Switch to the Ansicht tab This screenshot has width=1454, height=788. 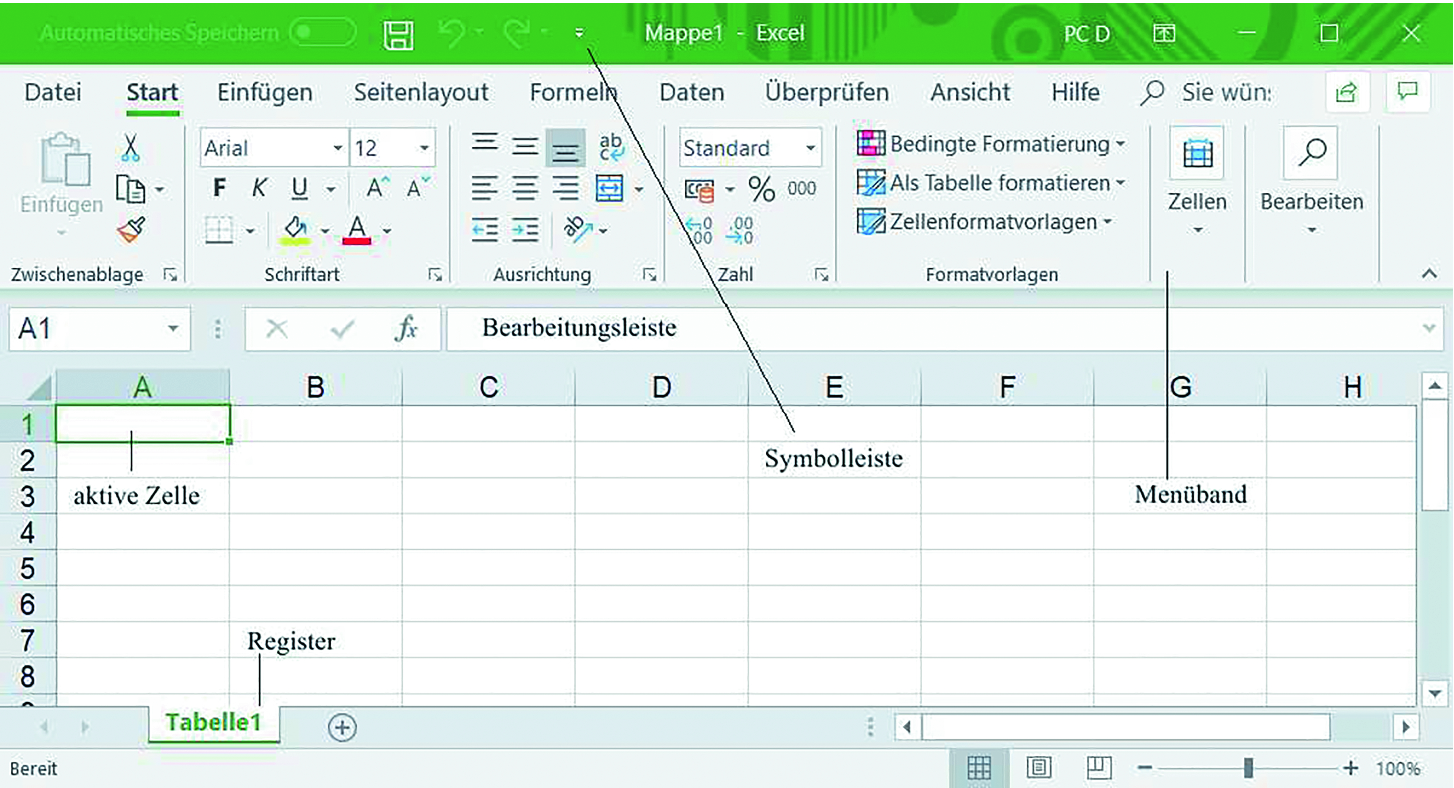[971, 92]
